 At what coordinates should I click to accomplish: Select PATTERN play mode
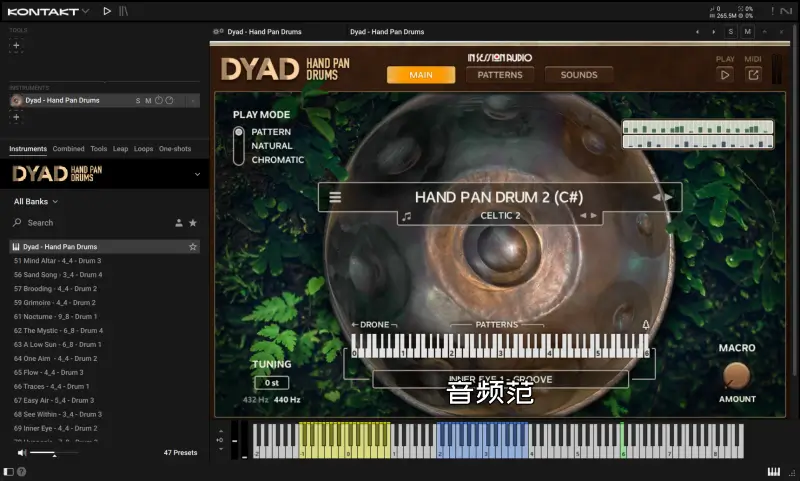click(271, 132)
